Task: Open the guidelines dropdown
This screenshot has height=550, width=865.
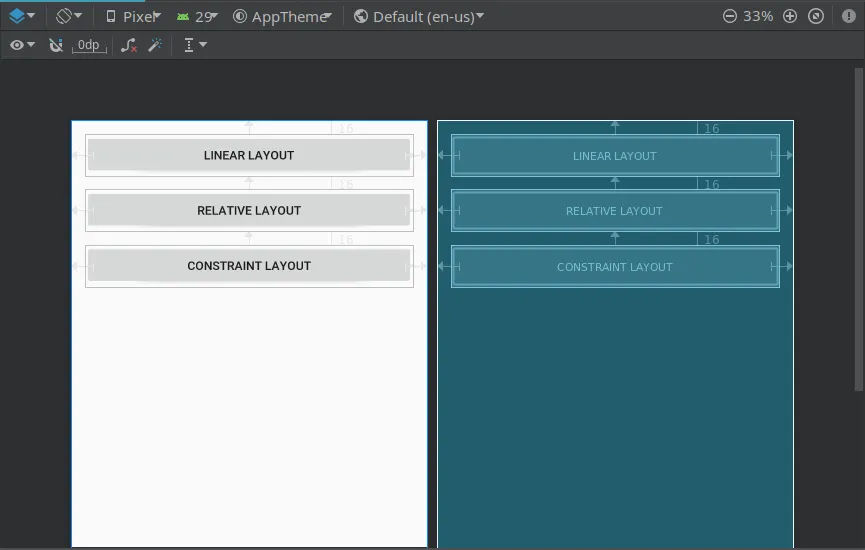Action: pos(195,45)
